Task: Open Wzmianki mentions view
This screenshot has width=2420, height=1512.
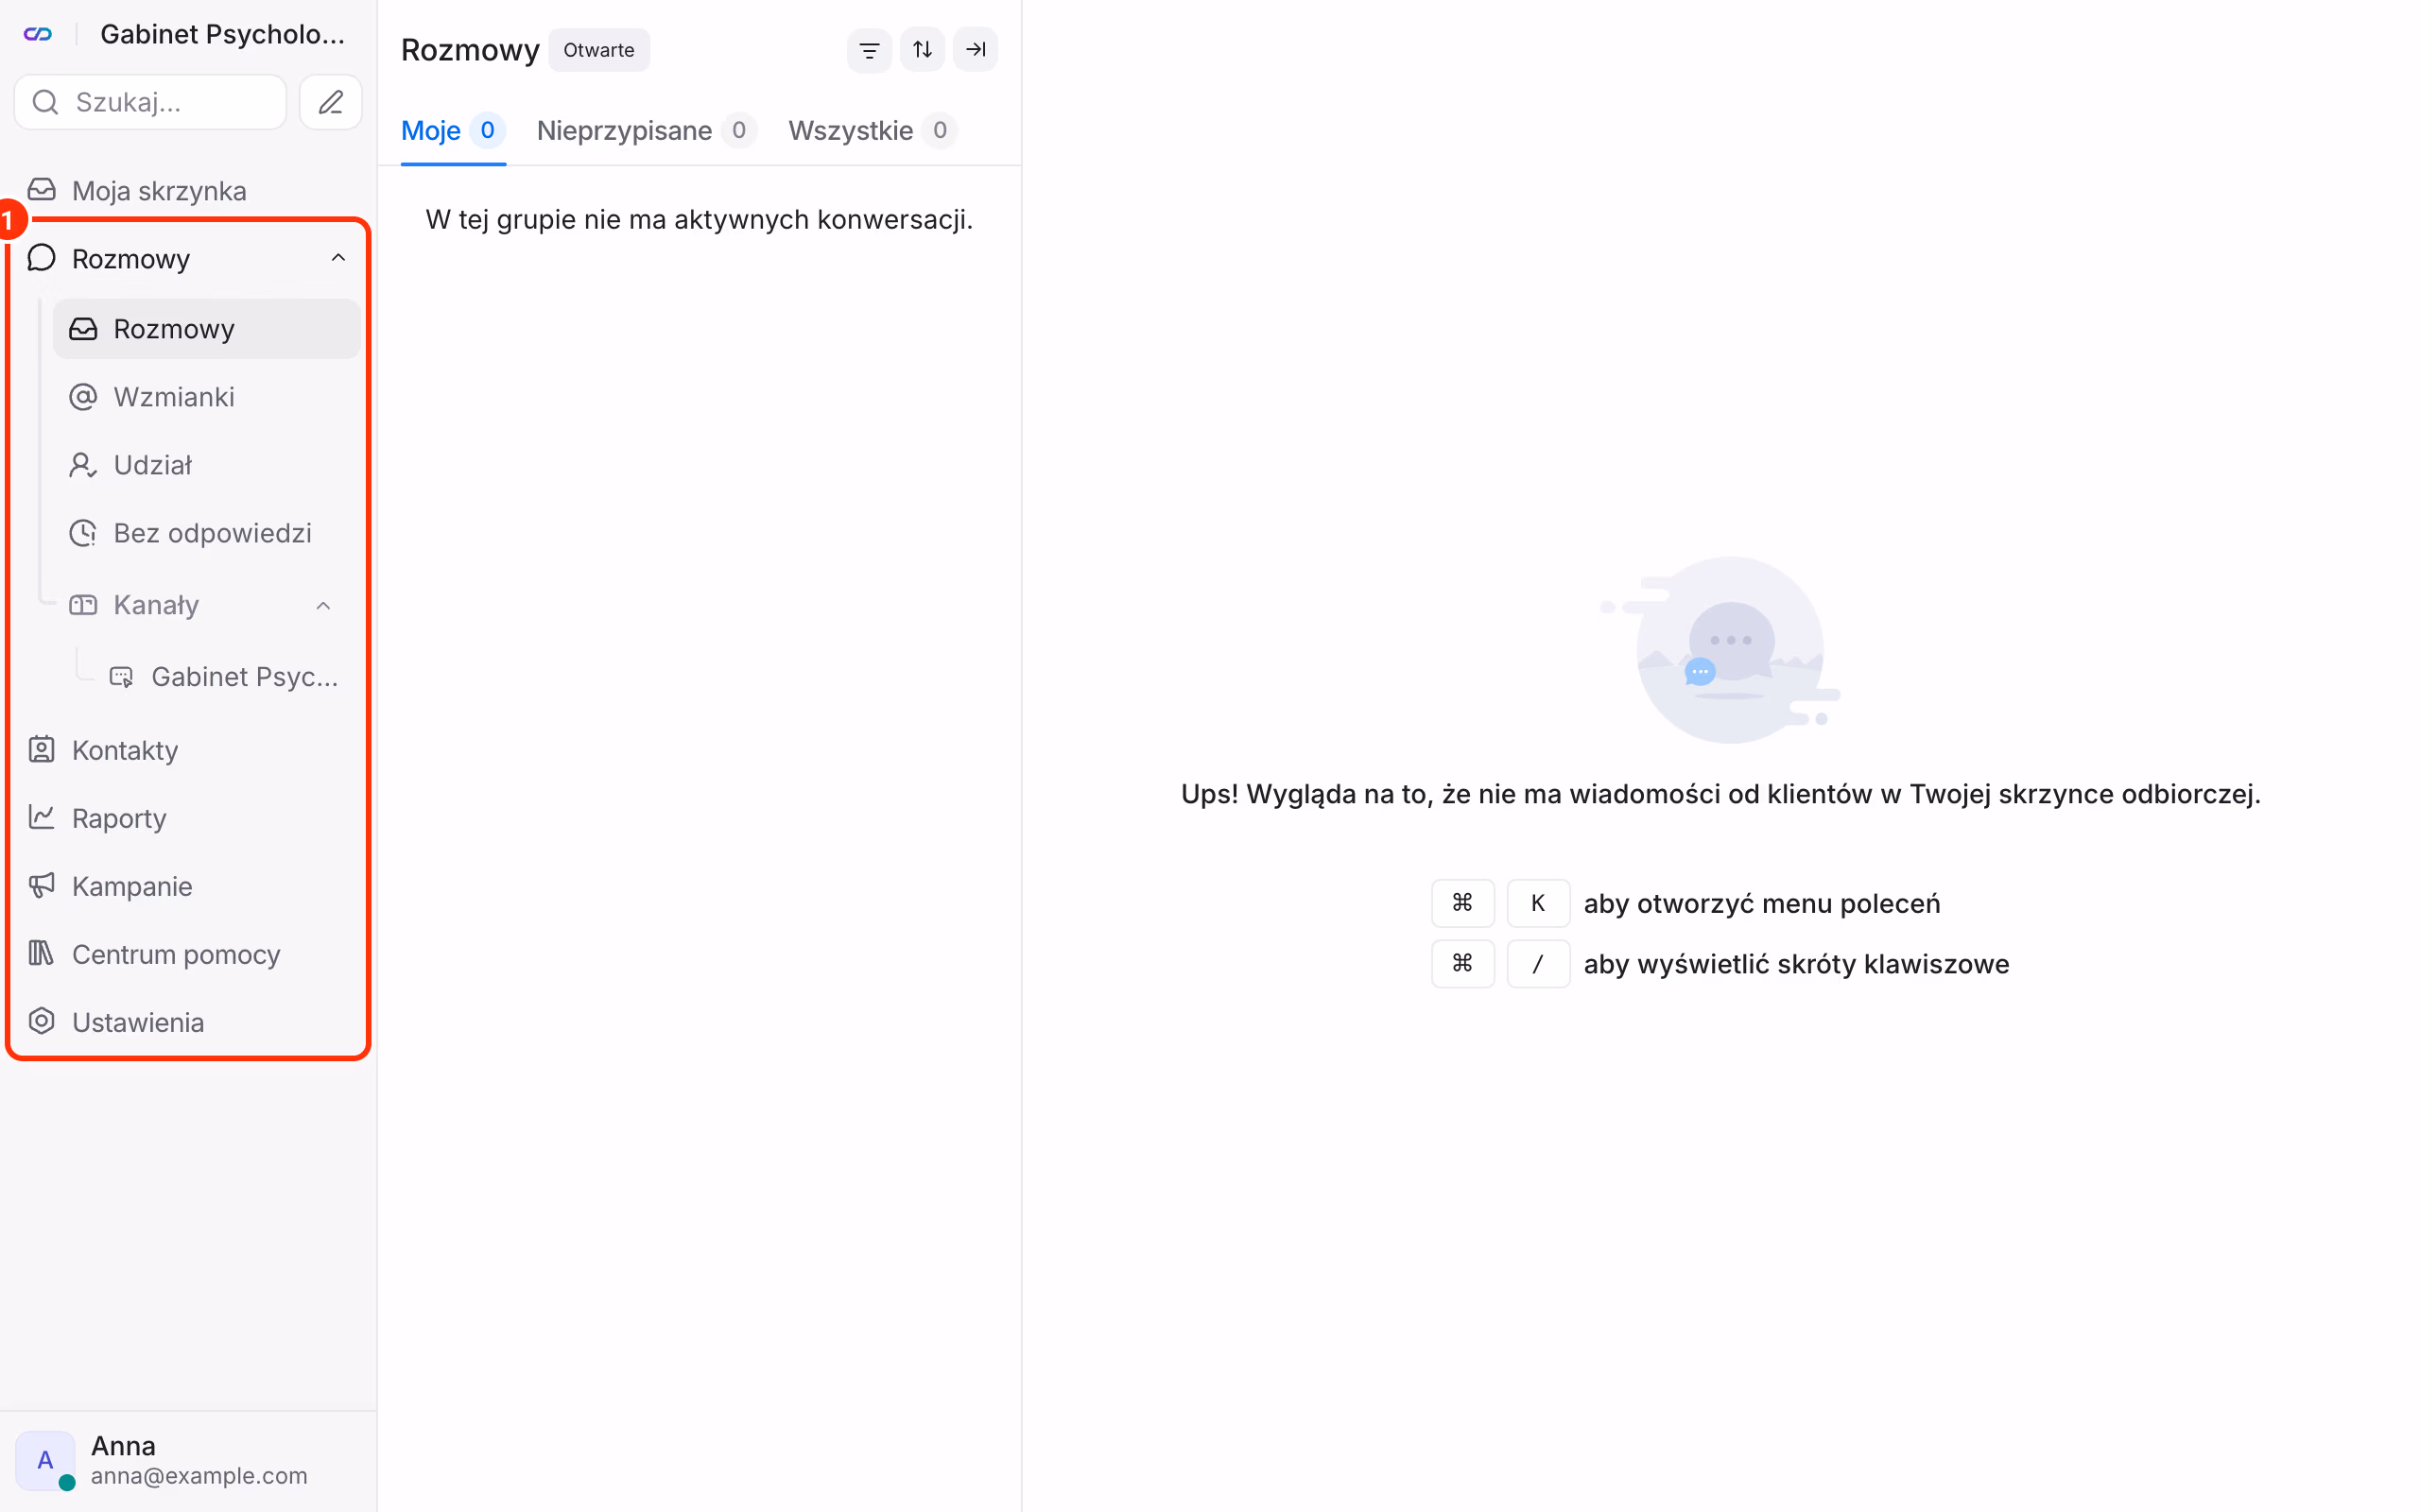Action: (206, 397)
